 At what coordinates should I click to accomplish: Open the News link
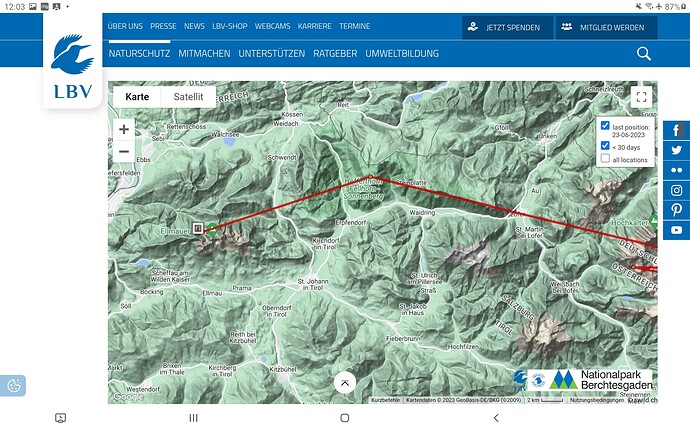point(195,26)
